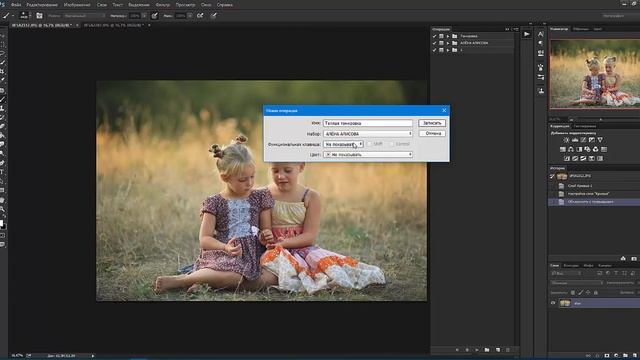Image resolution: width=640 pixels, height=360 pixels.
Task: Open layer blend mode dropdown Обычные
Action: [x=577, y=283]
